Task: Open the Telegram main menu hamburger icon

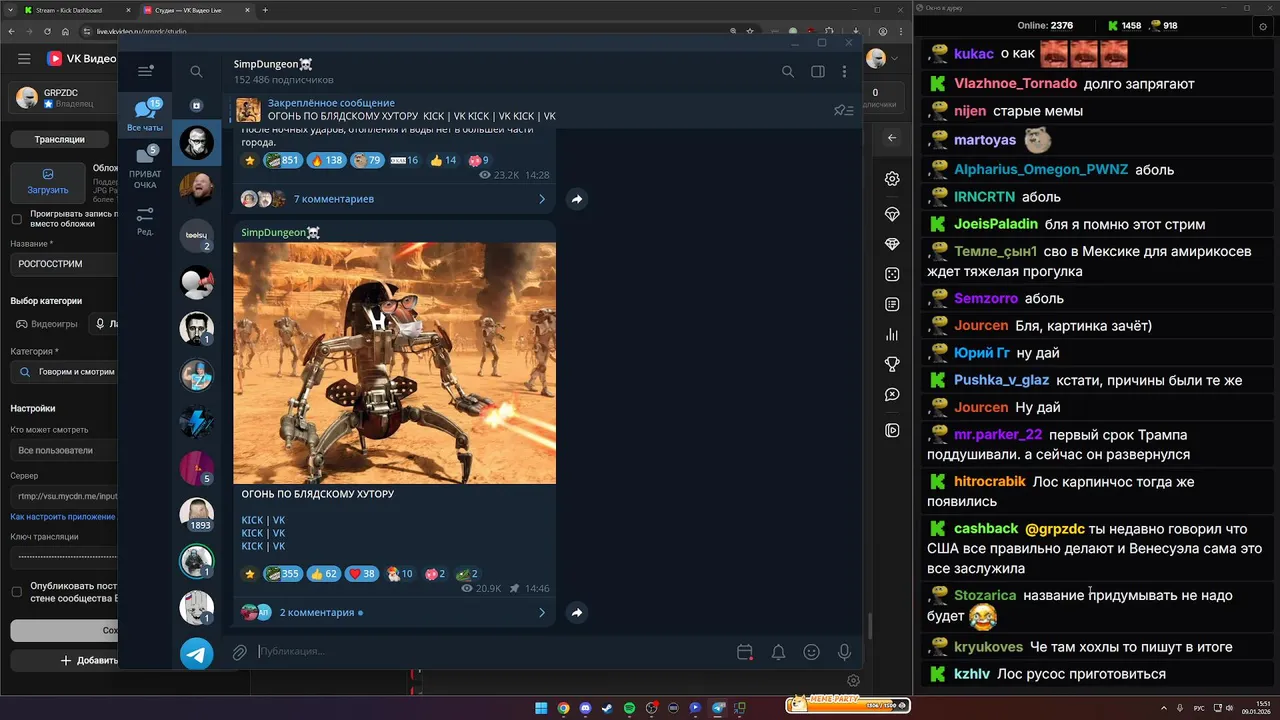Action: 145,71
